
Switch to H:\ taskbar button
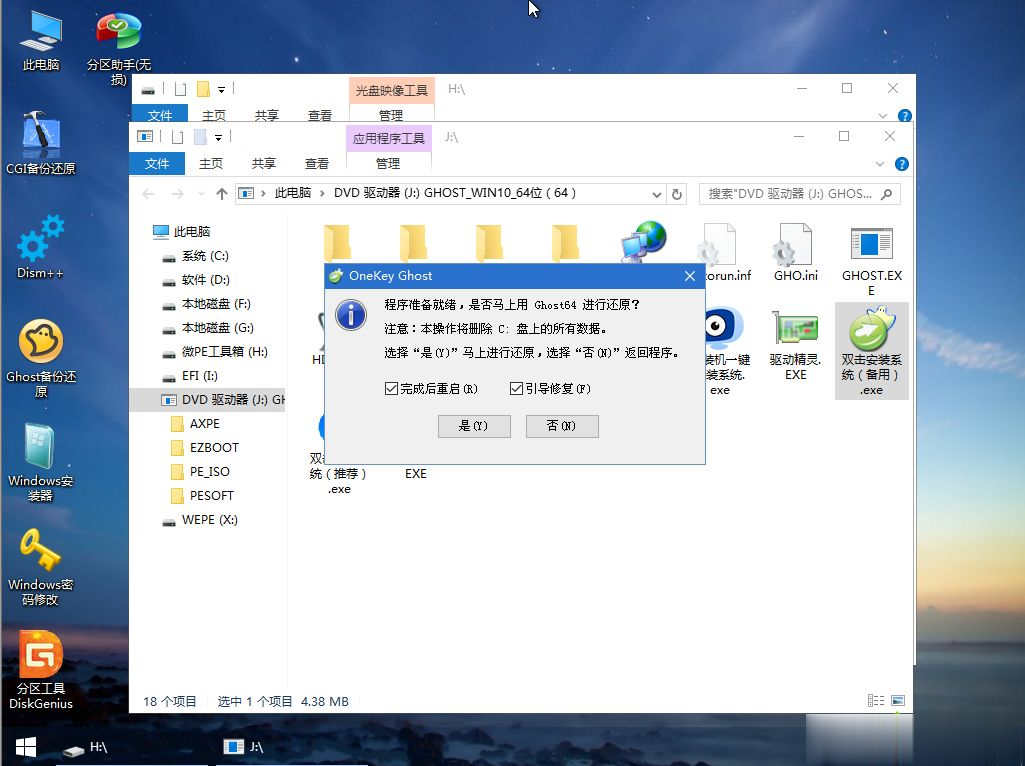[x=131, y=747]
